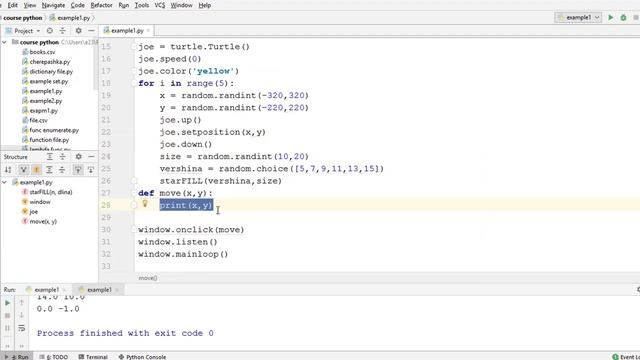This screenshot has width=640, height=360.
Task: Open the Help menu
Action: pyautogui.click(x=204, y=5)
